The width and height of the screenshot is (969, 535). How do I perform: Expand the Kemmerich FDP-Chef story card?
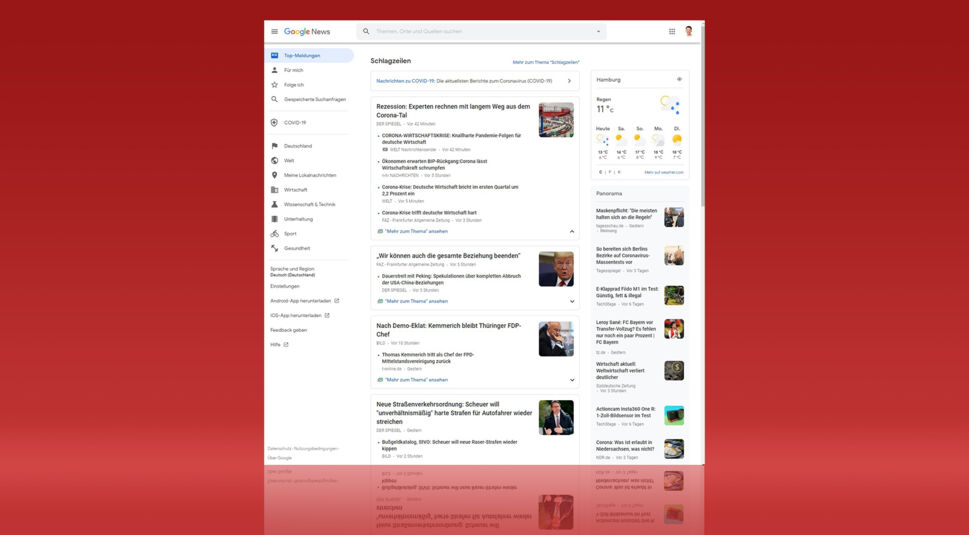click(572, 380)
